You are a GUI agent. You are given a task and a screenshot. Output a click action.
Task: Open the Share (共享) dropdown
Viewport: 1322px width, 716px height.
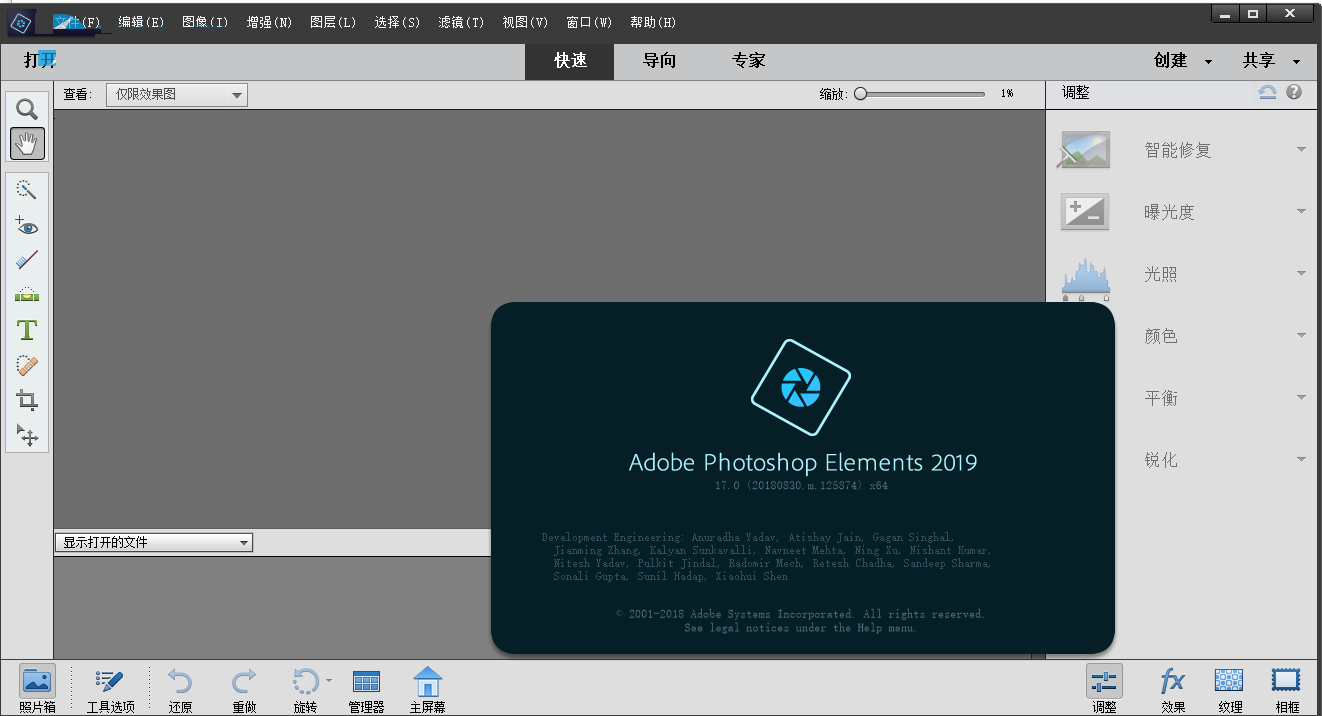[1271, 61]
